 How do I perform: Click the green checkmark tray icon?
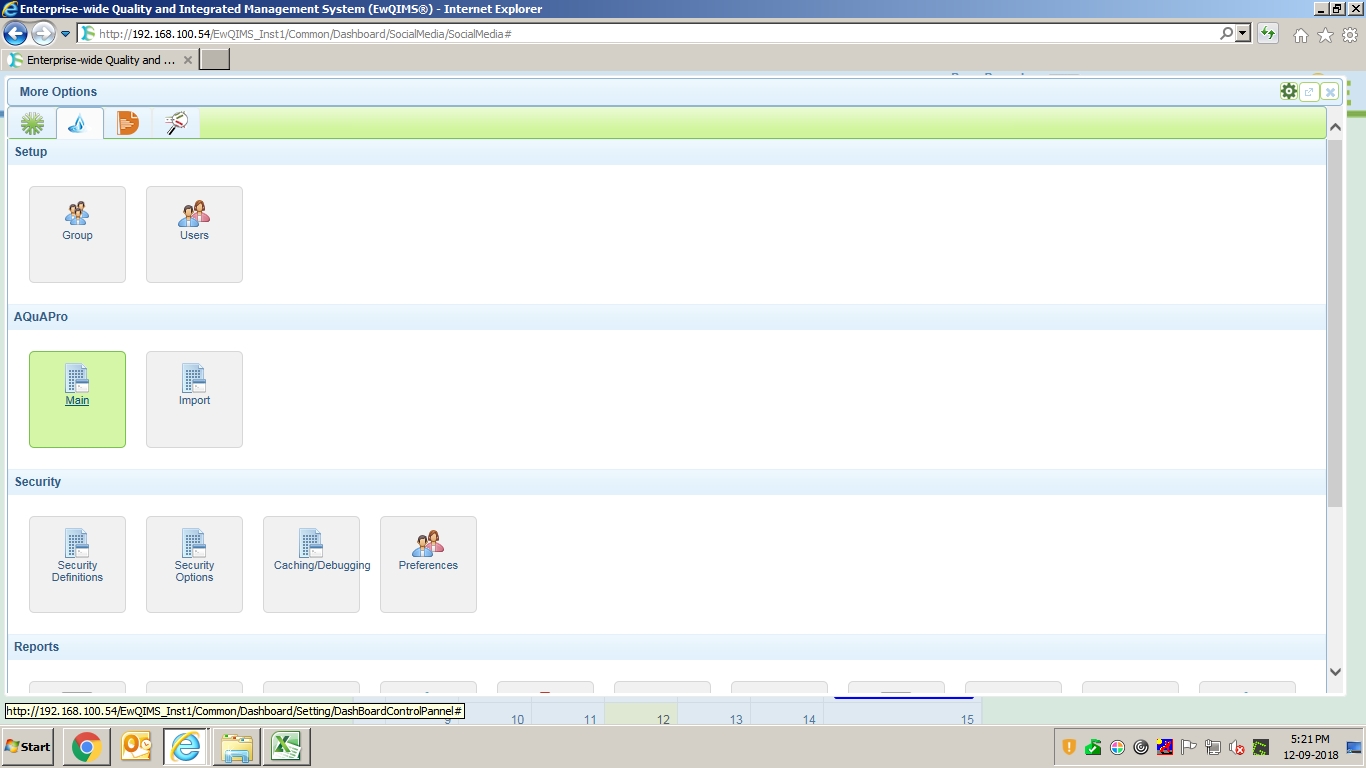1093,747
